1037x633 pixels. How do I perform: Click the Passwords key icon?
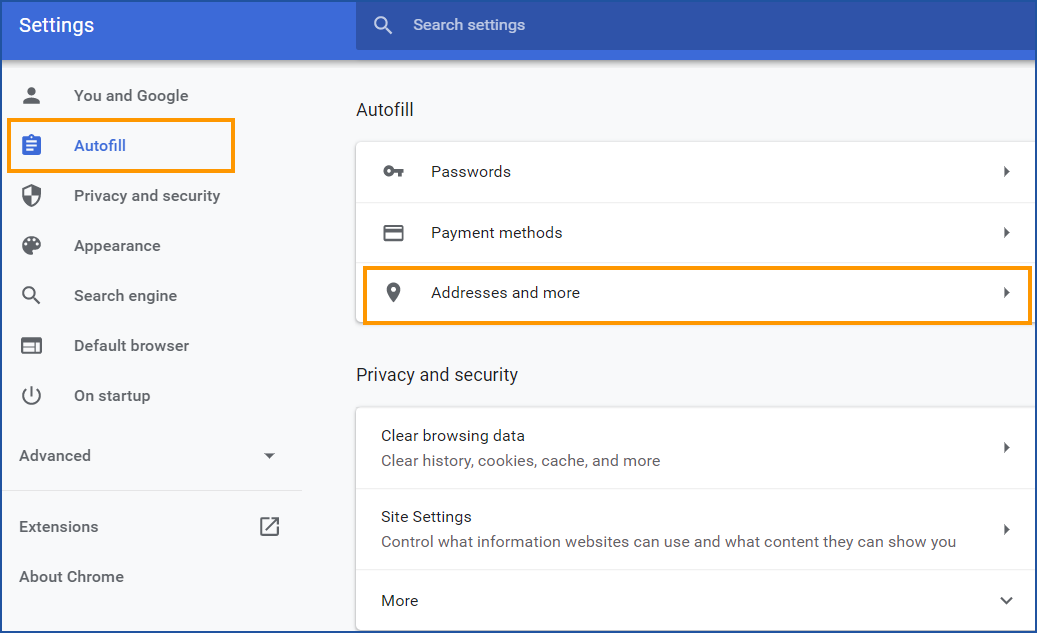[x=393, y=171]
